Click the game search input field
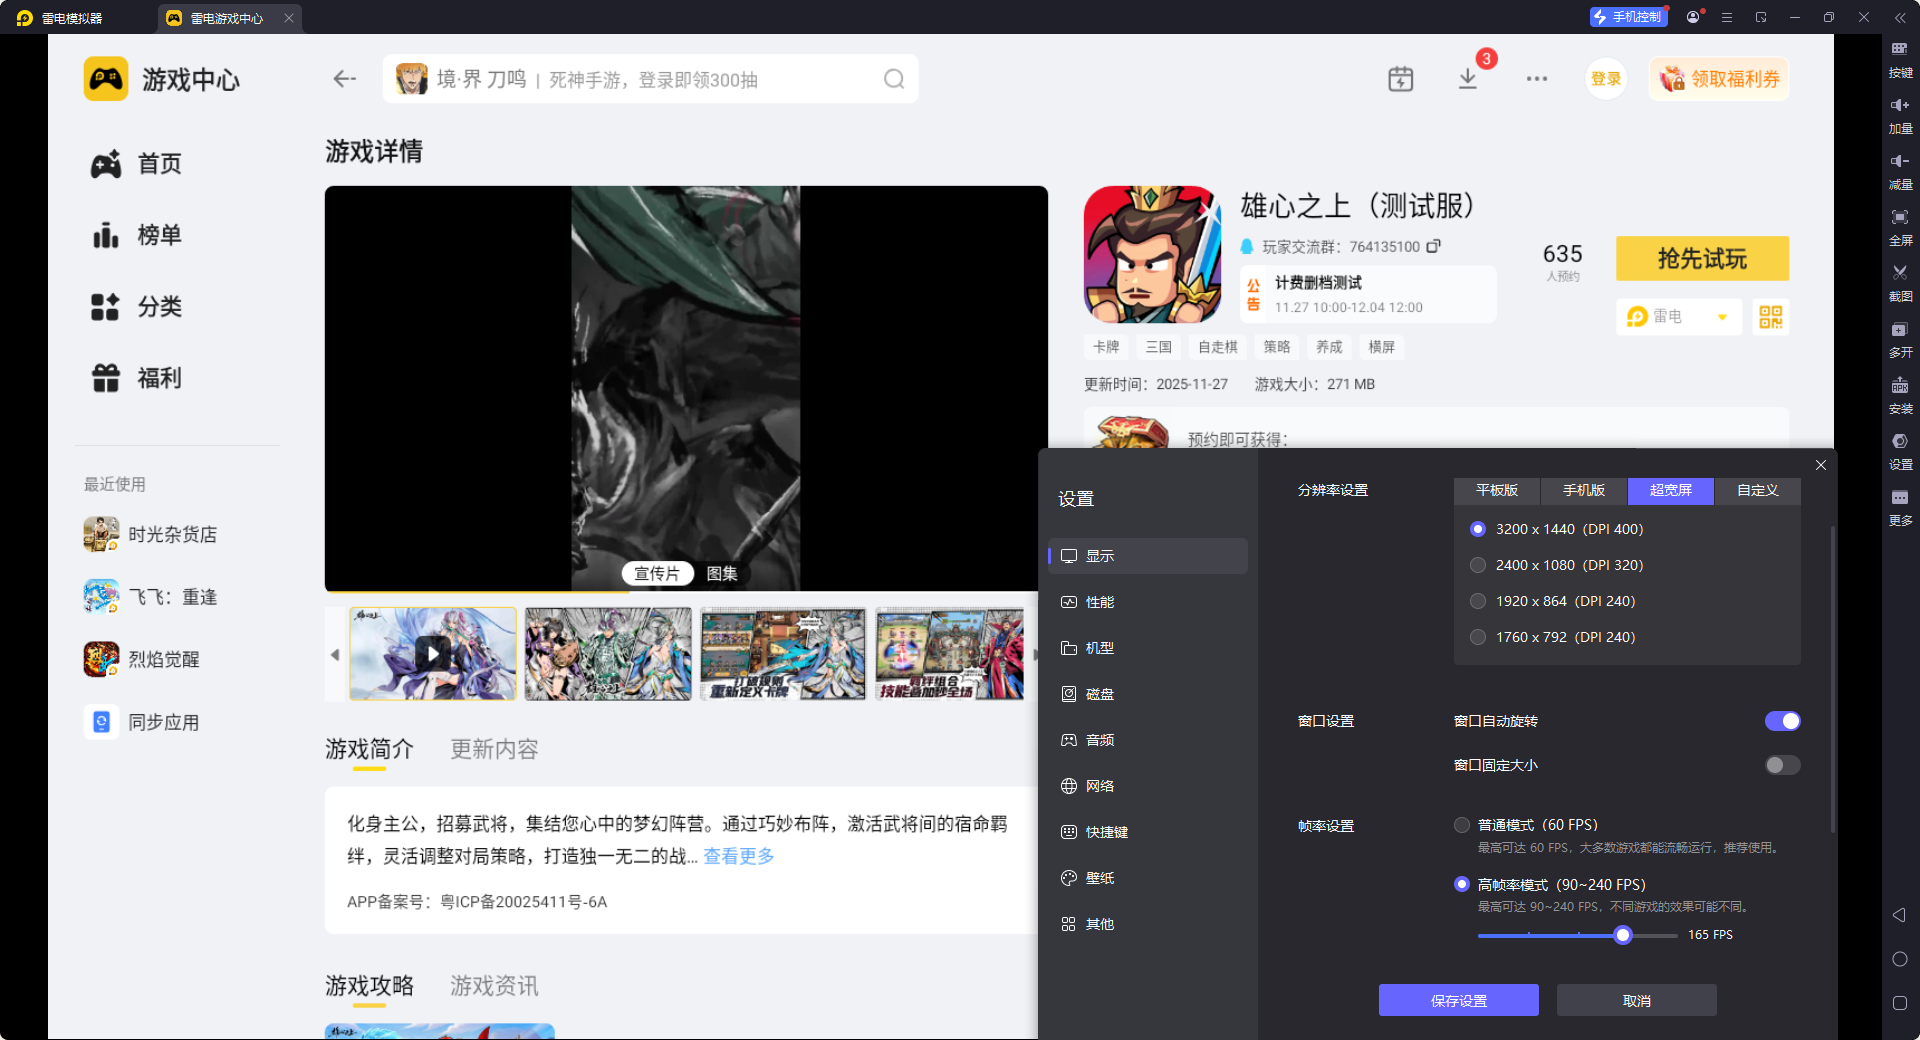 [650, 78]
